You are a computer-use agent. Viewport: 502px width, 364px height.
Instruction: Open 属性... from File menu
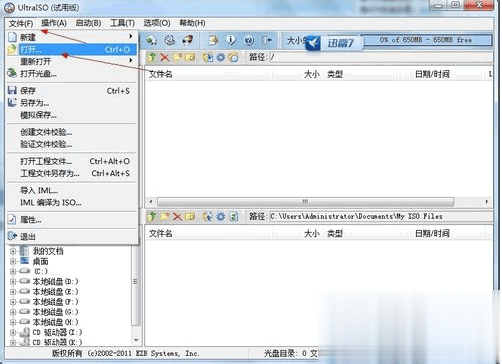point(72,220)
